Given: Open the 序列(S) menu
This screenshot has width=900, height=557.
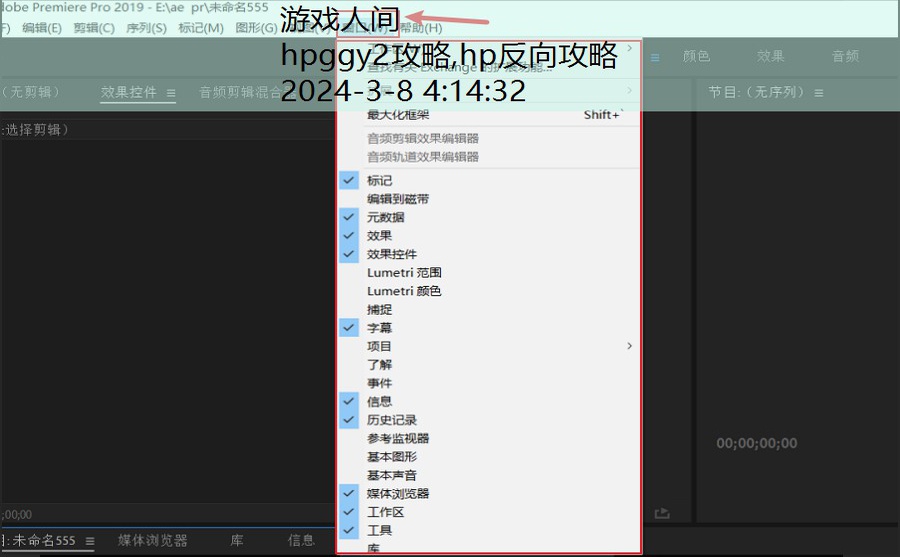Looking at the screenshot, I should point(146,28).
